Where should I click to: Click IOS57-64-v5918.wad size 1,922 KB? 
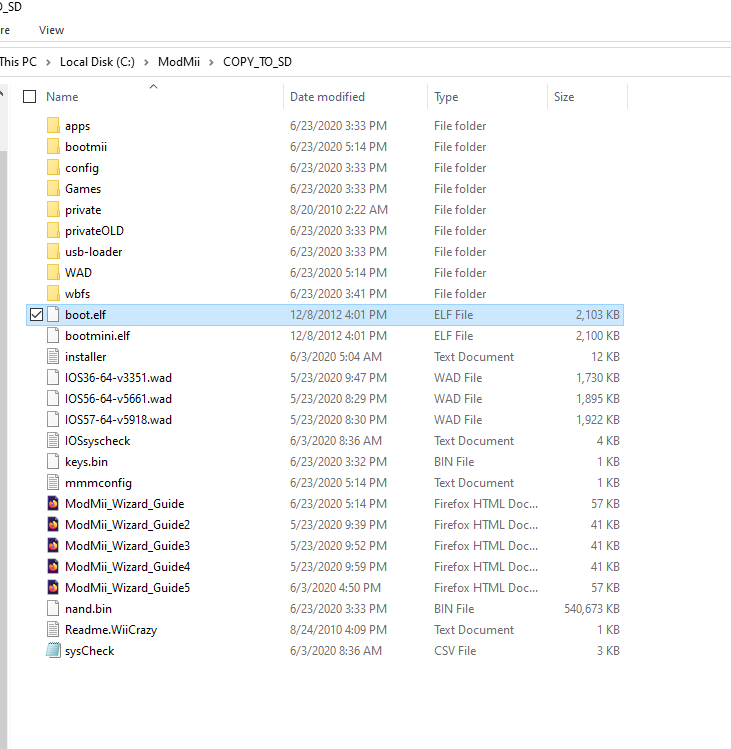[598, 420]
